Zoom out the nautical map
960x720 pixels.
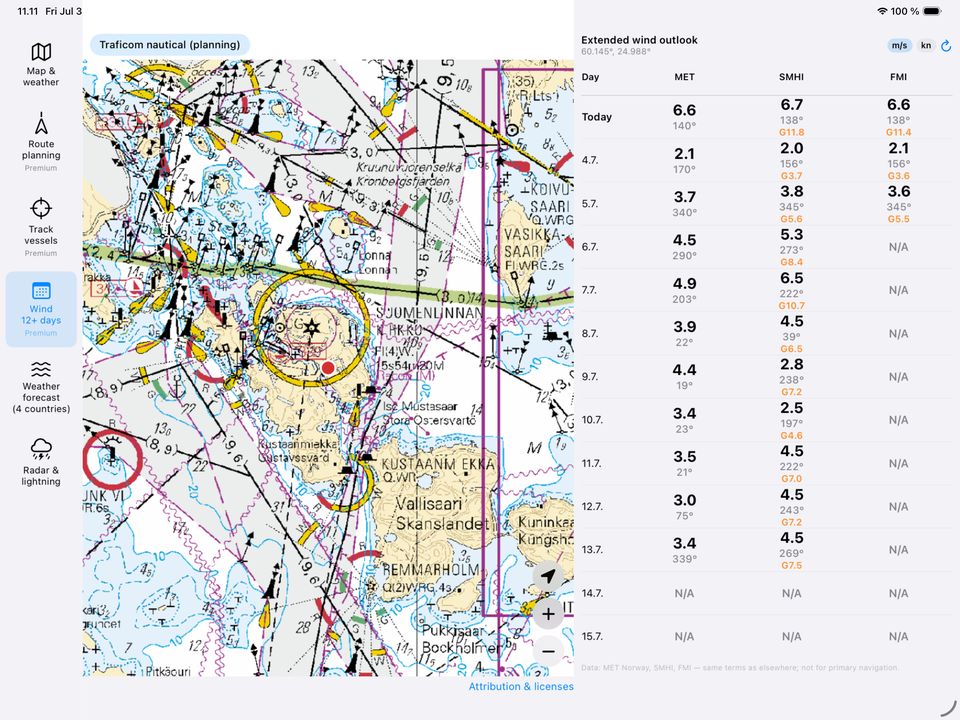click(x=548, y=651)
